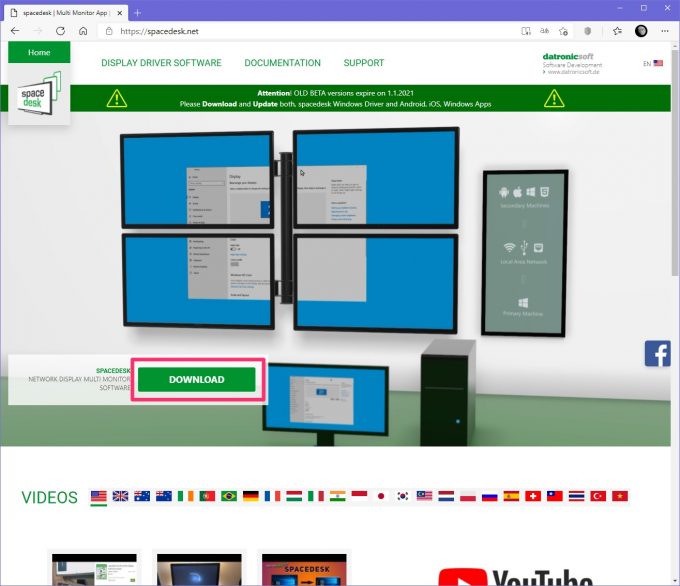Select the US flag under VIDEOS
Viewport: 680px width, 586px height.
(x=99, y=496)
